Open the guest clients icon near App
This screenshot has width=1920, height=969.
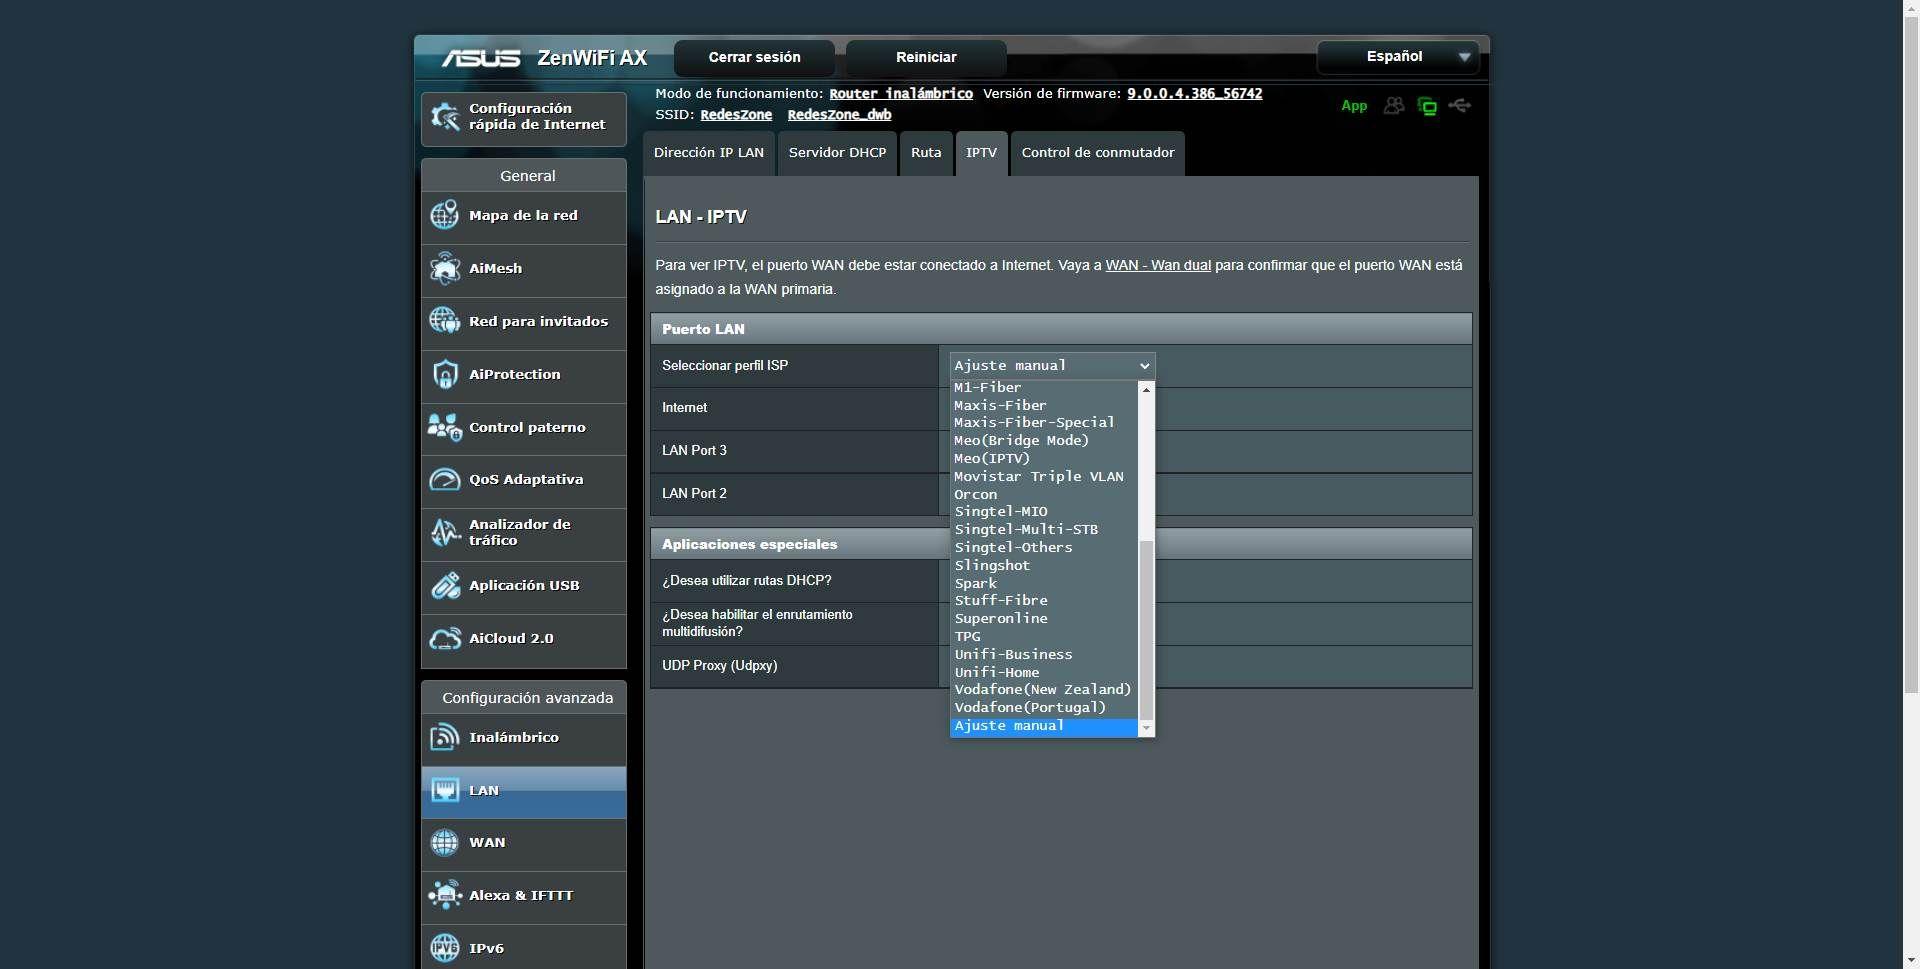point(1394,105)
